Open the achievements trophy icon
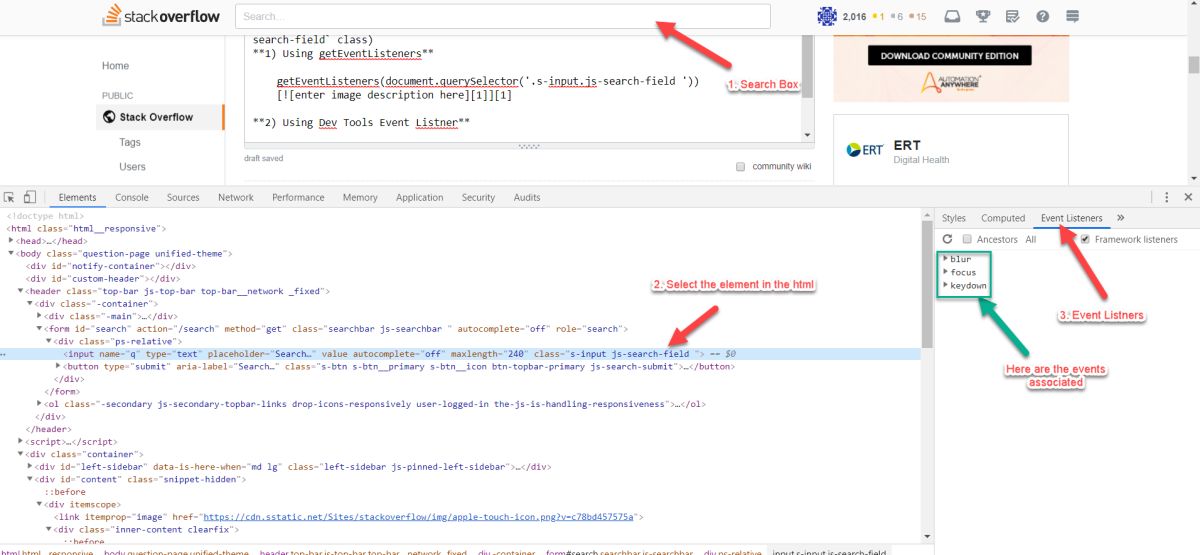The height and width of the screenshot is (555, 1200). coord(983,16)
